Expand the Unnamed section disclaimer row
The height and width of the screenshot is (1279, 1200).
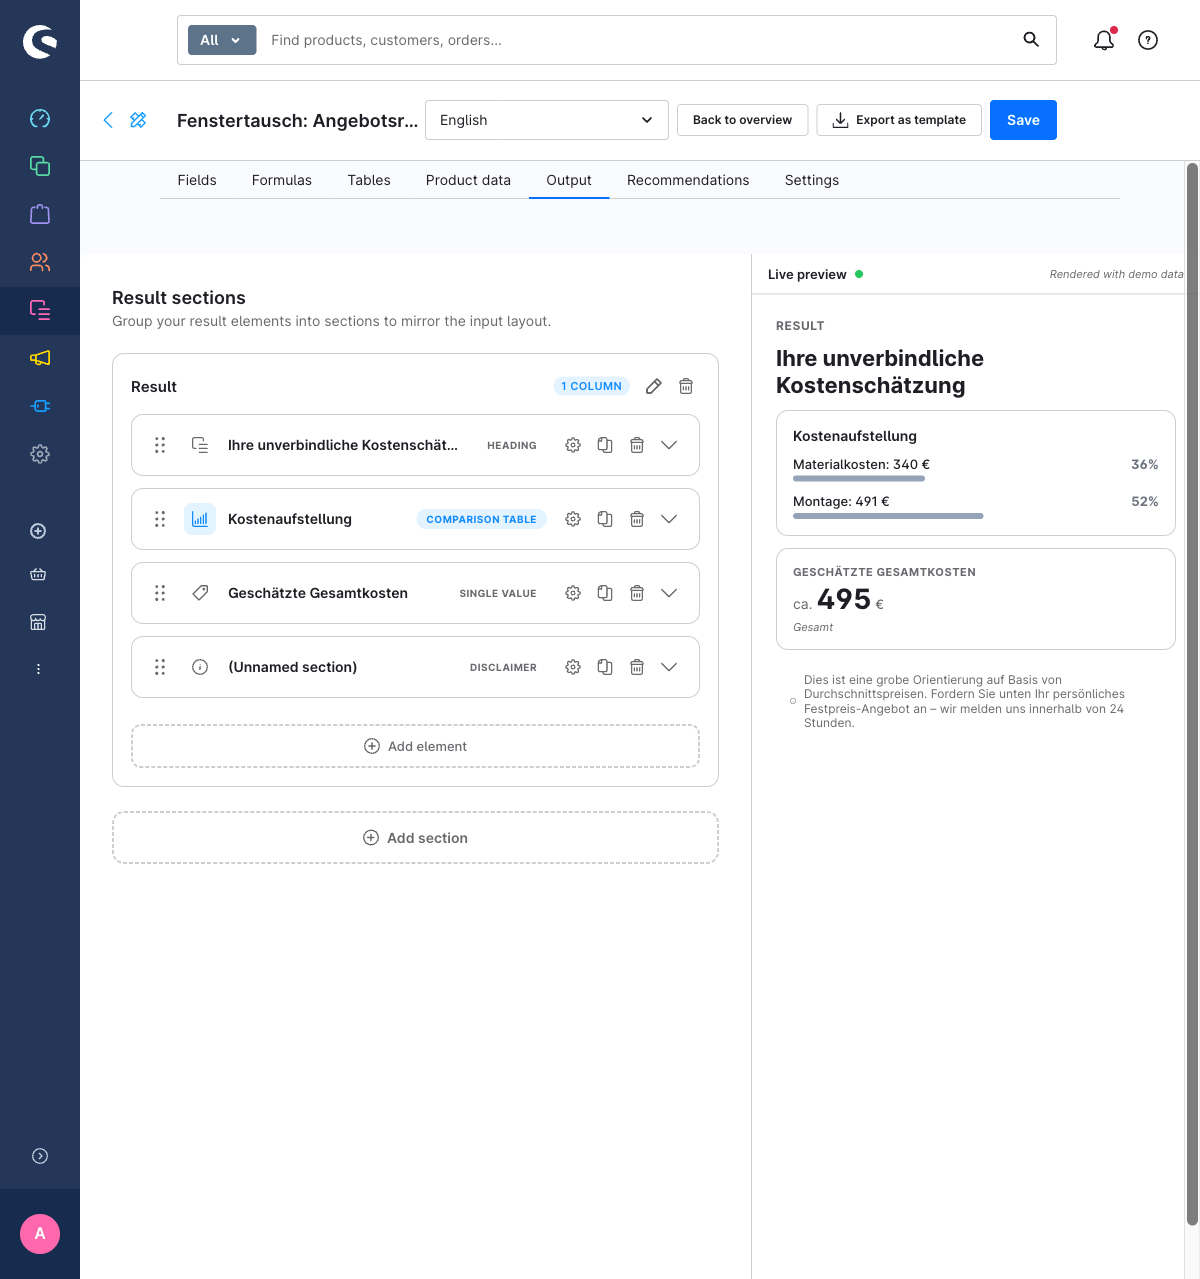(x=669, y=667)
